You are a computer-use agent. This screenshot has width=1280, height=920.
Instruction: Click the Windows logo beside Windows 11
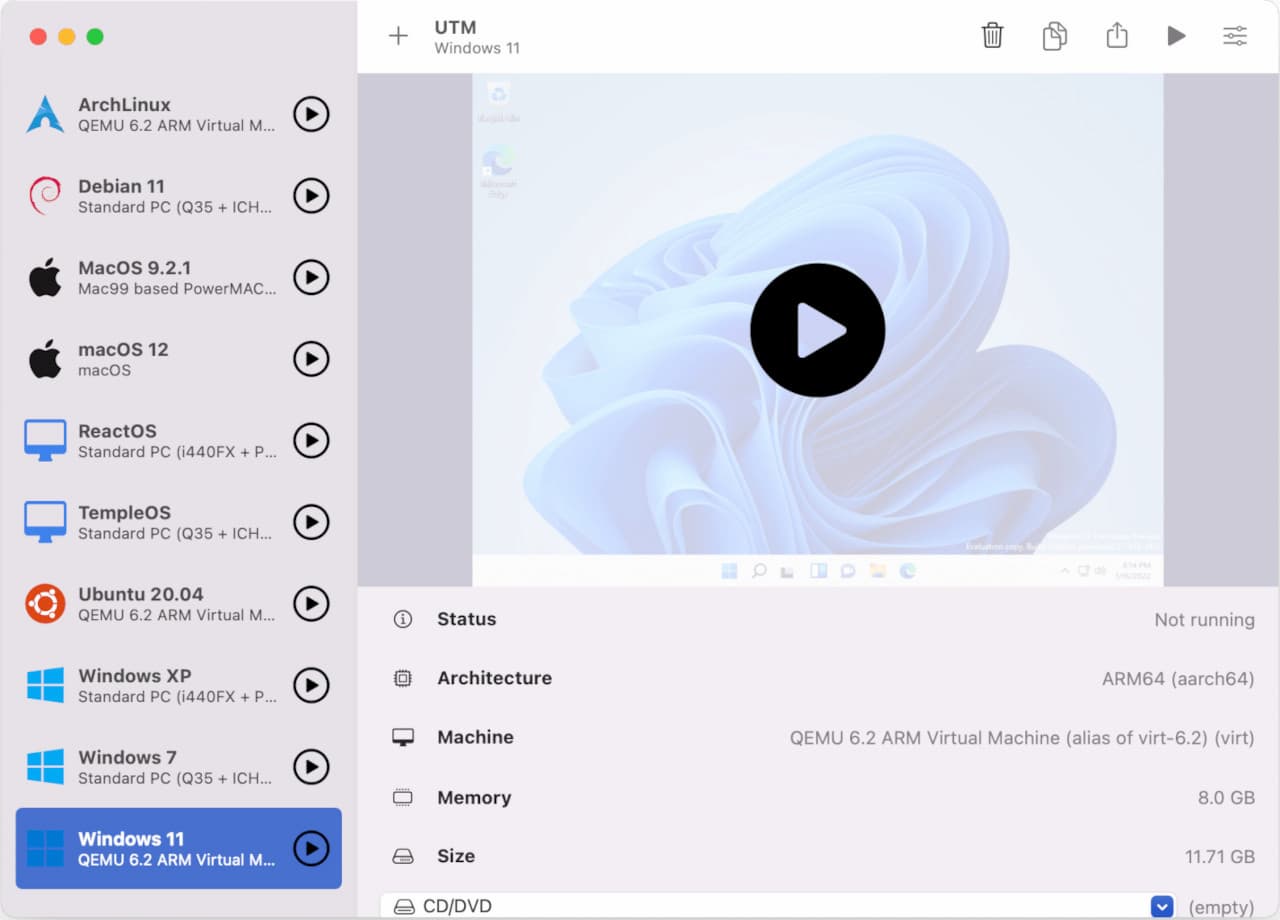click(45, 848)
